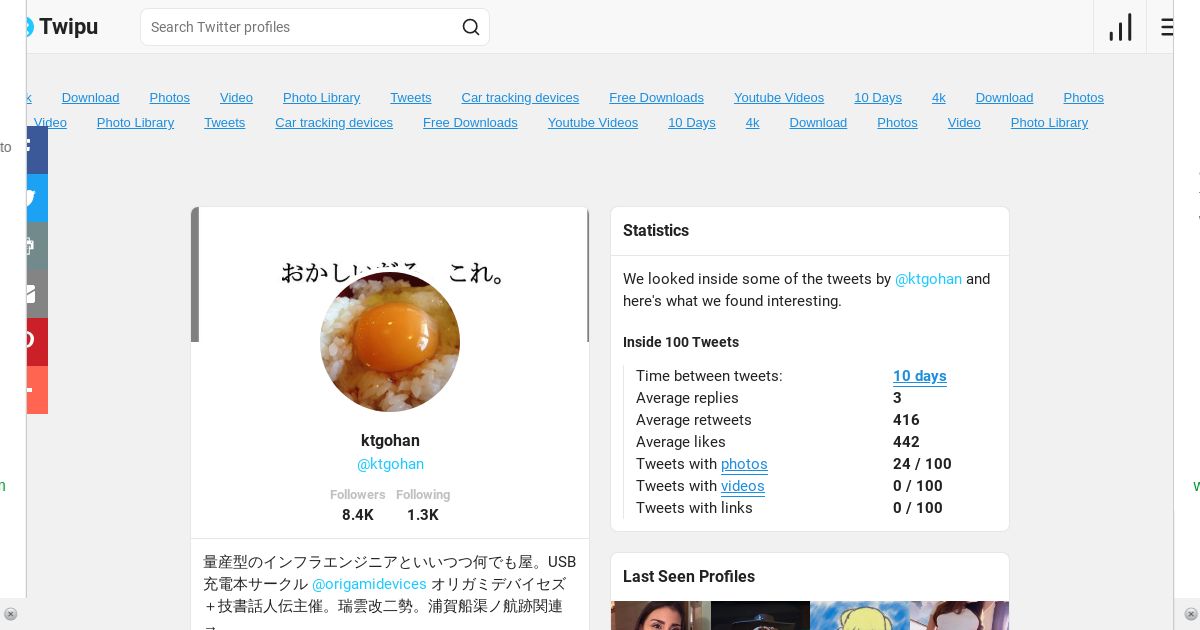The height and width of the screenshot is (630, 1200).
Task: Click the magnifier search icon
Action: [x=471, y=27]
